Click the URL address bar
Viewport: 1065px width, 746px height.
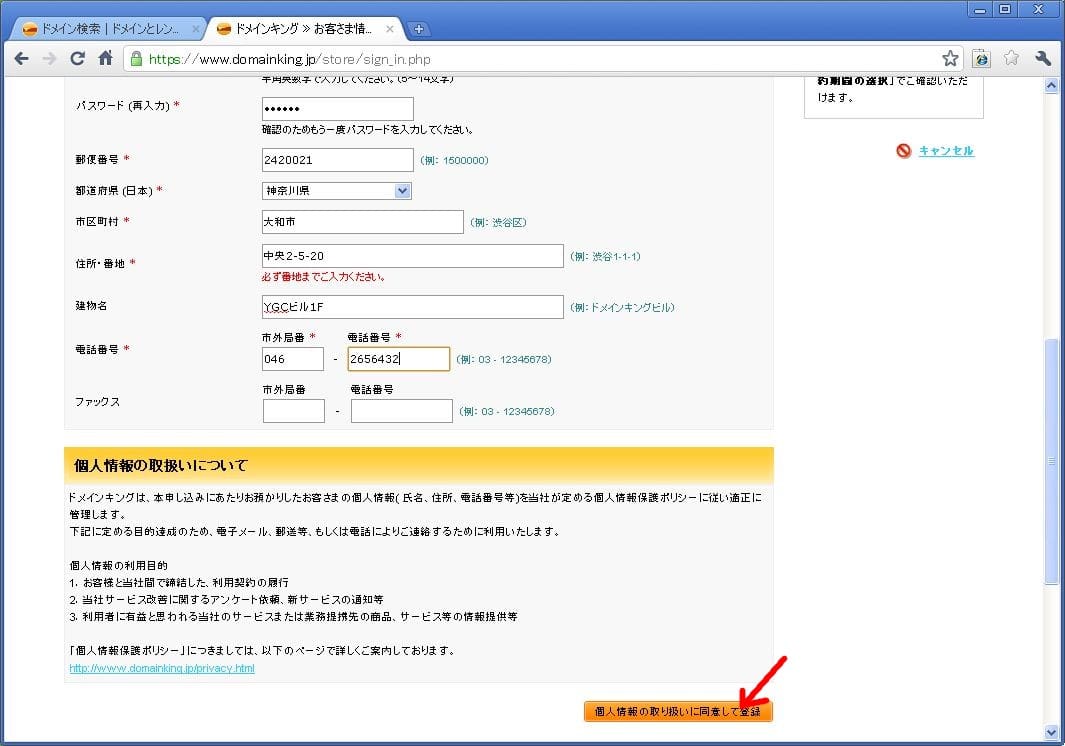(x=540, y=59)
